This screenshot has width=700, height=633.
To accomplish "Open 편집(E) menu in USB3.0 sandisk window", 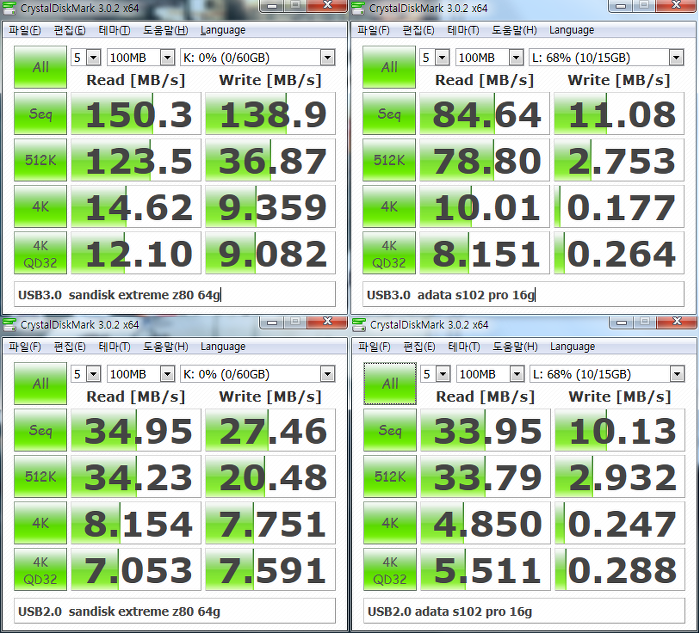I will 69,30.
